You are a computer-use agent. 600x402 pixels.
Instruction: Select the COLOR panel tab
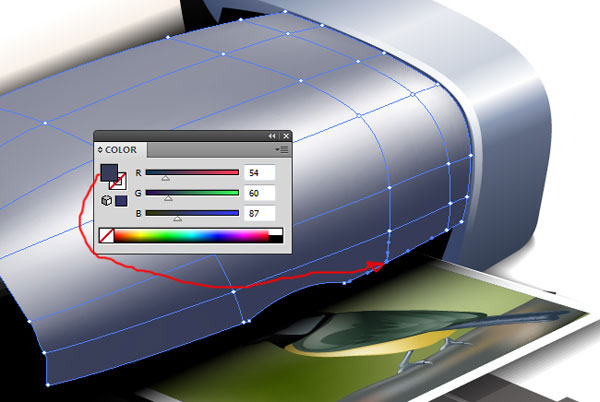(x=121, y=150)
